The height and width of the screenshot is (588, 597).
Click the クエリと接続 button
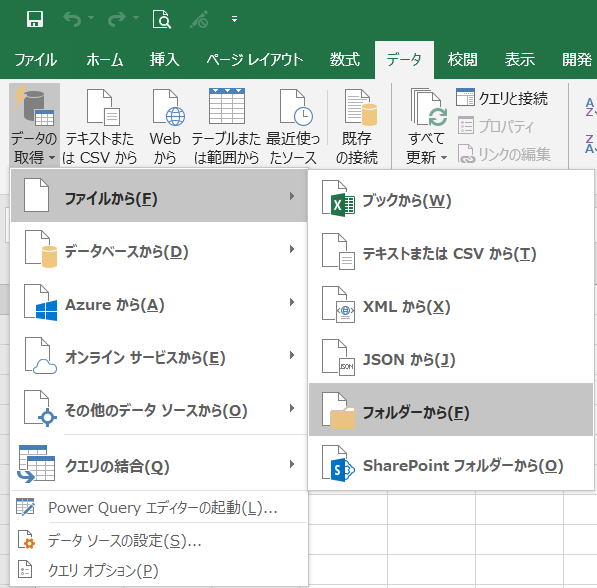click(x=502, y=98)
